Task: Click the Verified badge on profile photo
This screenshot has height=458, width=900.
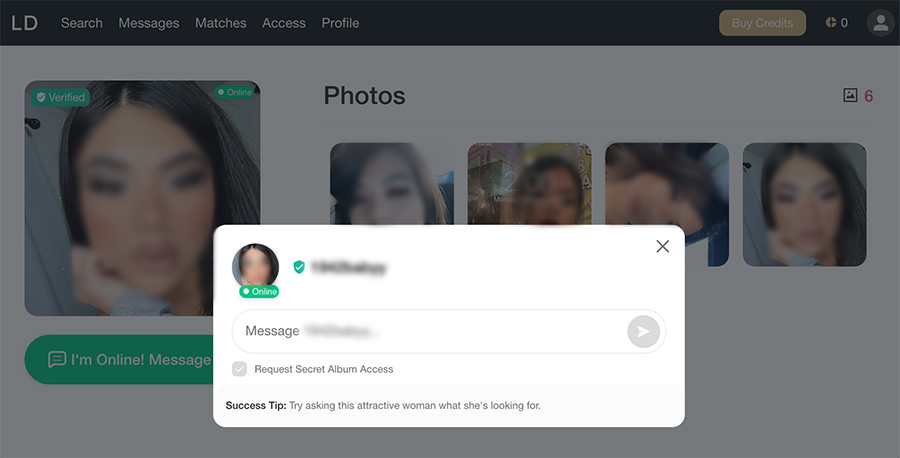Action: [60, 97]
